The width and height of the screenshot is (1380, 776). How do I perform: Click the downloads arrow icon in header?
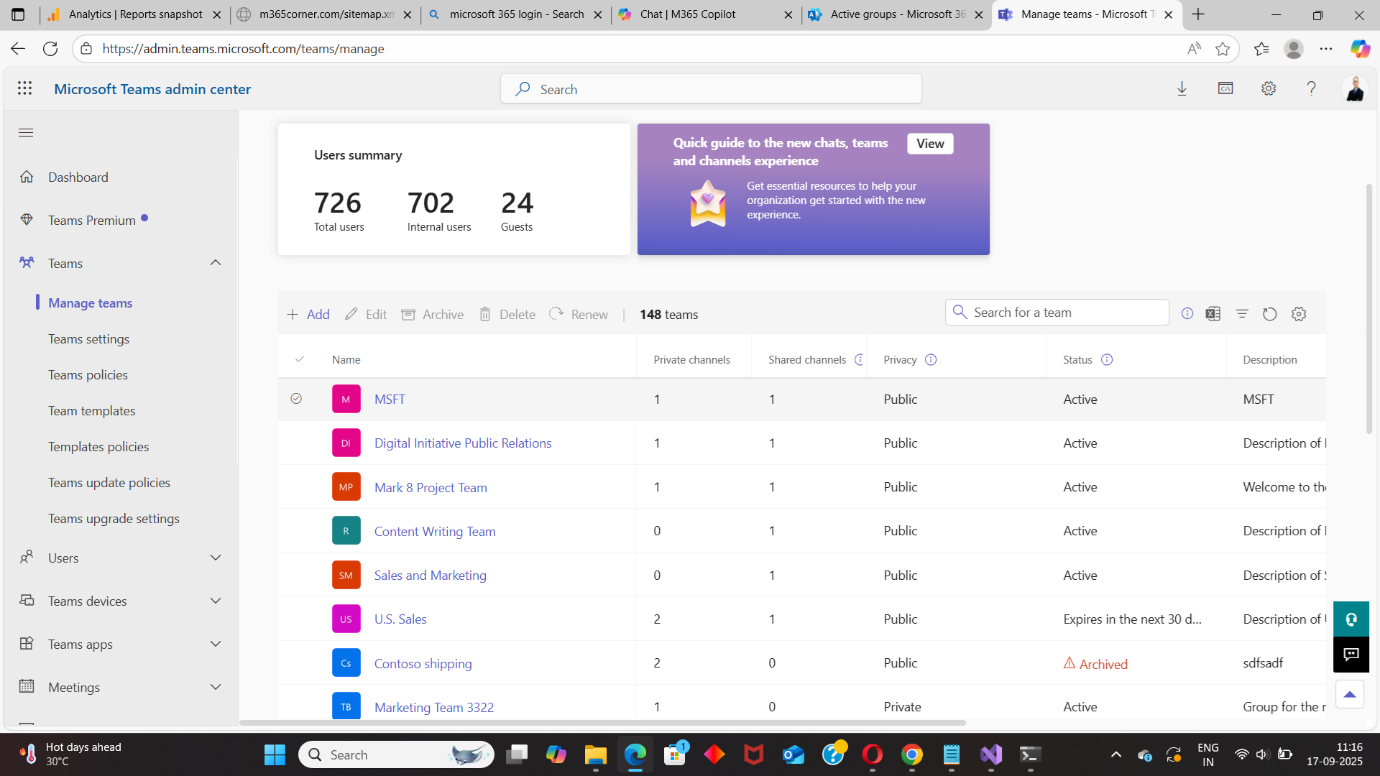1182,89
